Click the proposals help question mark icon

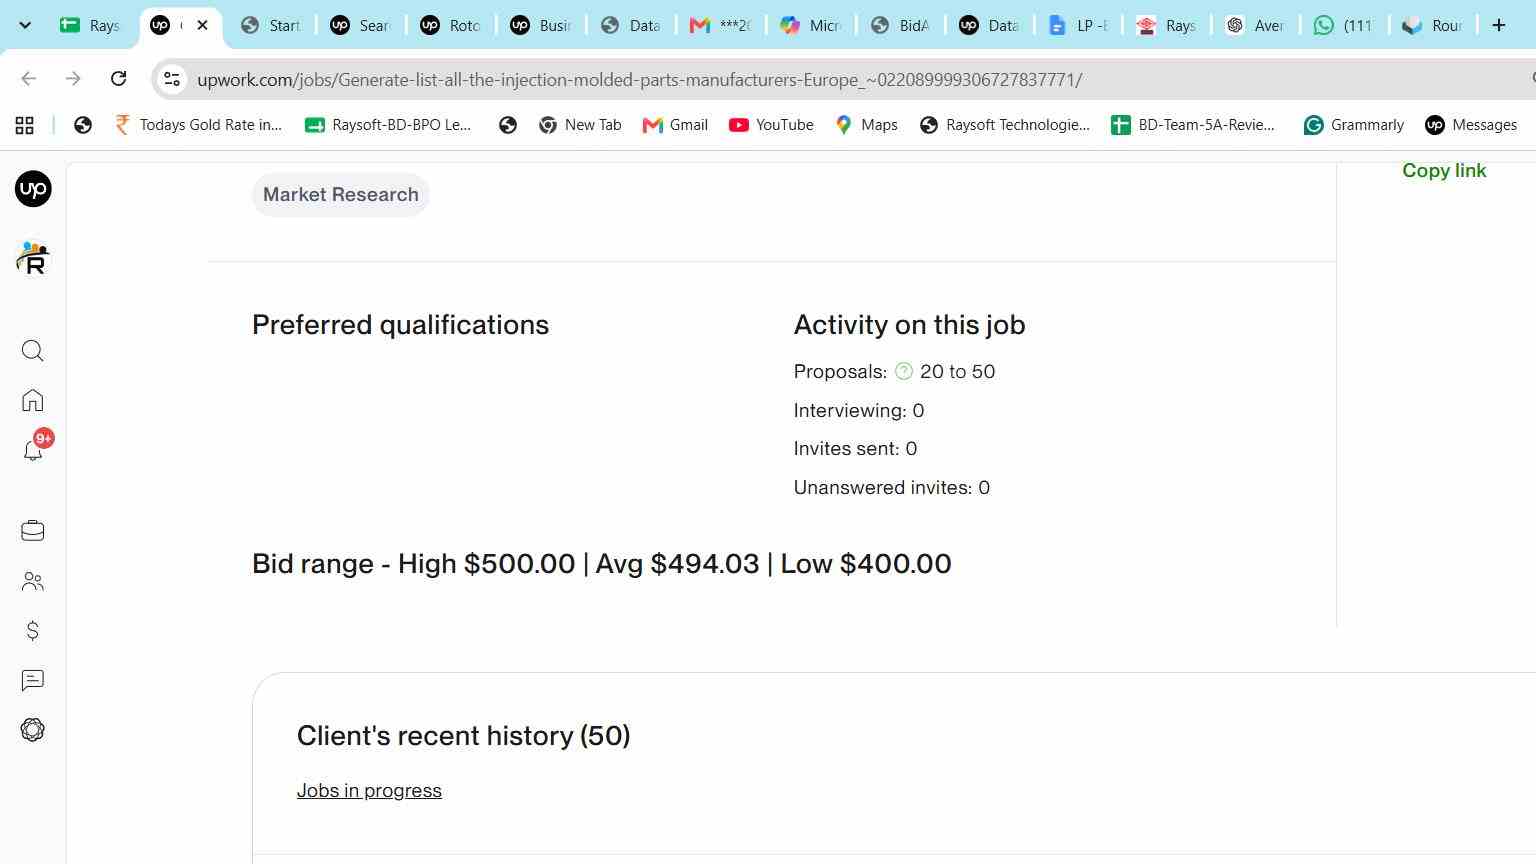tap(904, 371)
